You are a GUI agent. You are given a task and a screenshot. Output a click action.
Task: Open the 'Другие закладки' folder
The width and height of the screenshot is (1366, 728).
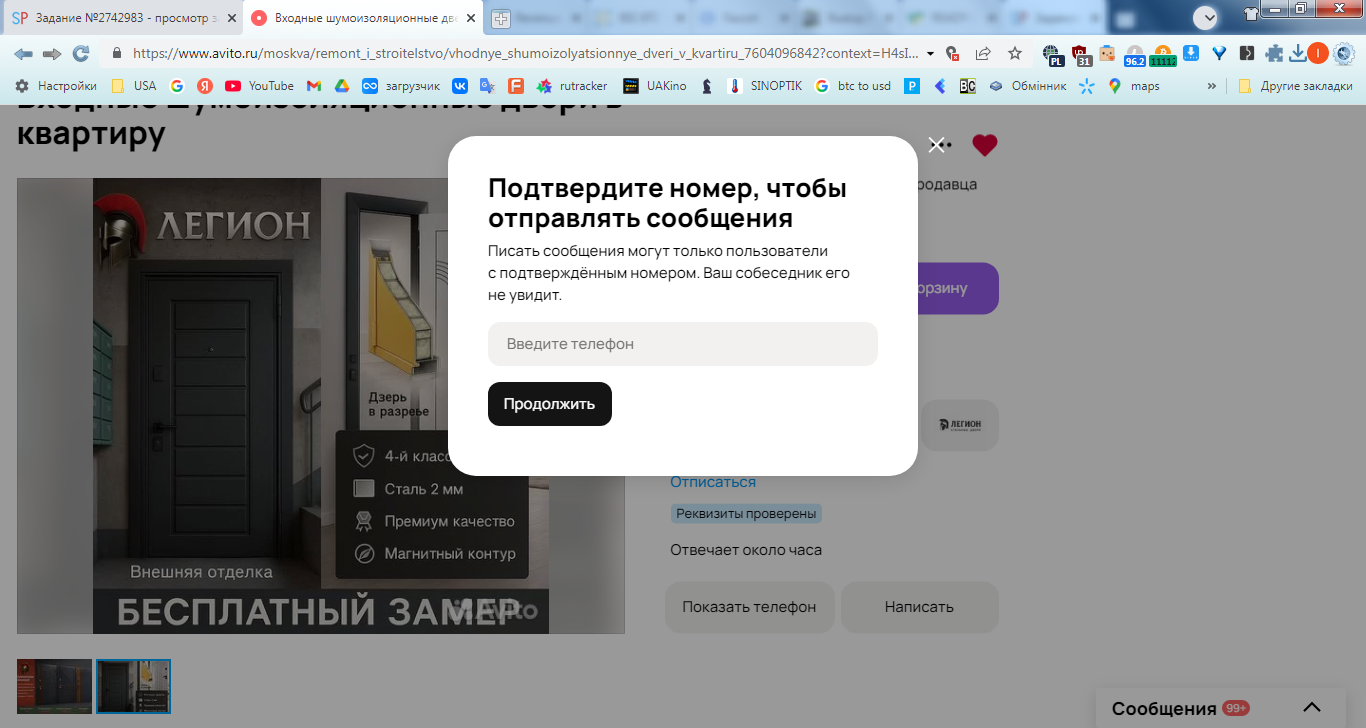[1295, 86]
